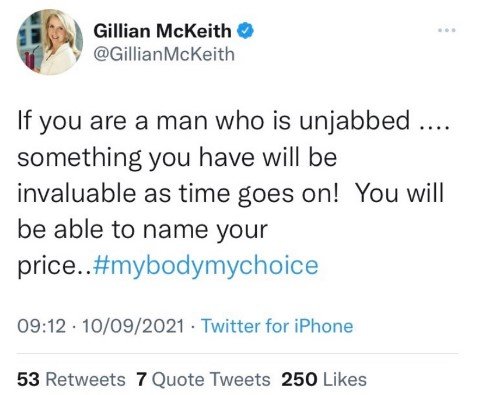
Task: Open the @GillianMcKeith handle link
Action: click(x=164, y=54)
